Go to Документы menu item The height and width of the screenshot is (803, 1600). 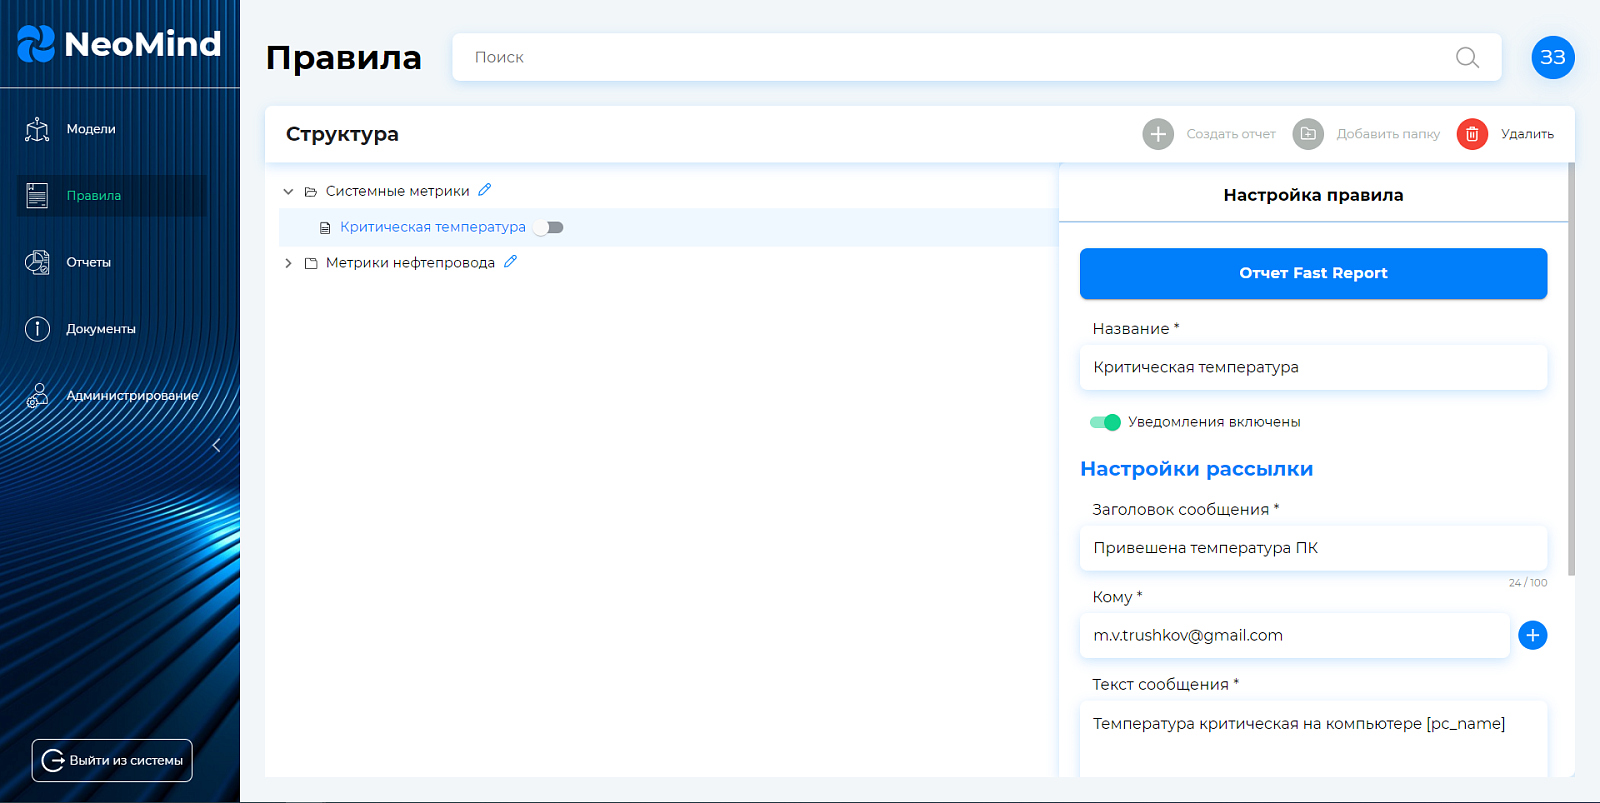click(x=101, y=329)
